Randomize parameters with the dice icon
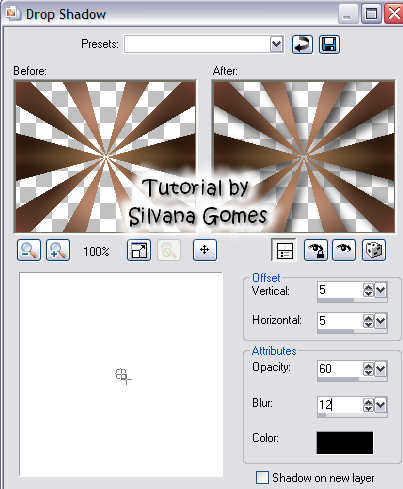Viewport: 403px width, 489px height. [374, 250]
